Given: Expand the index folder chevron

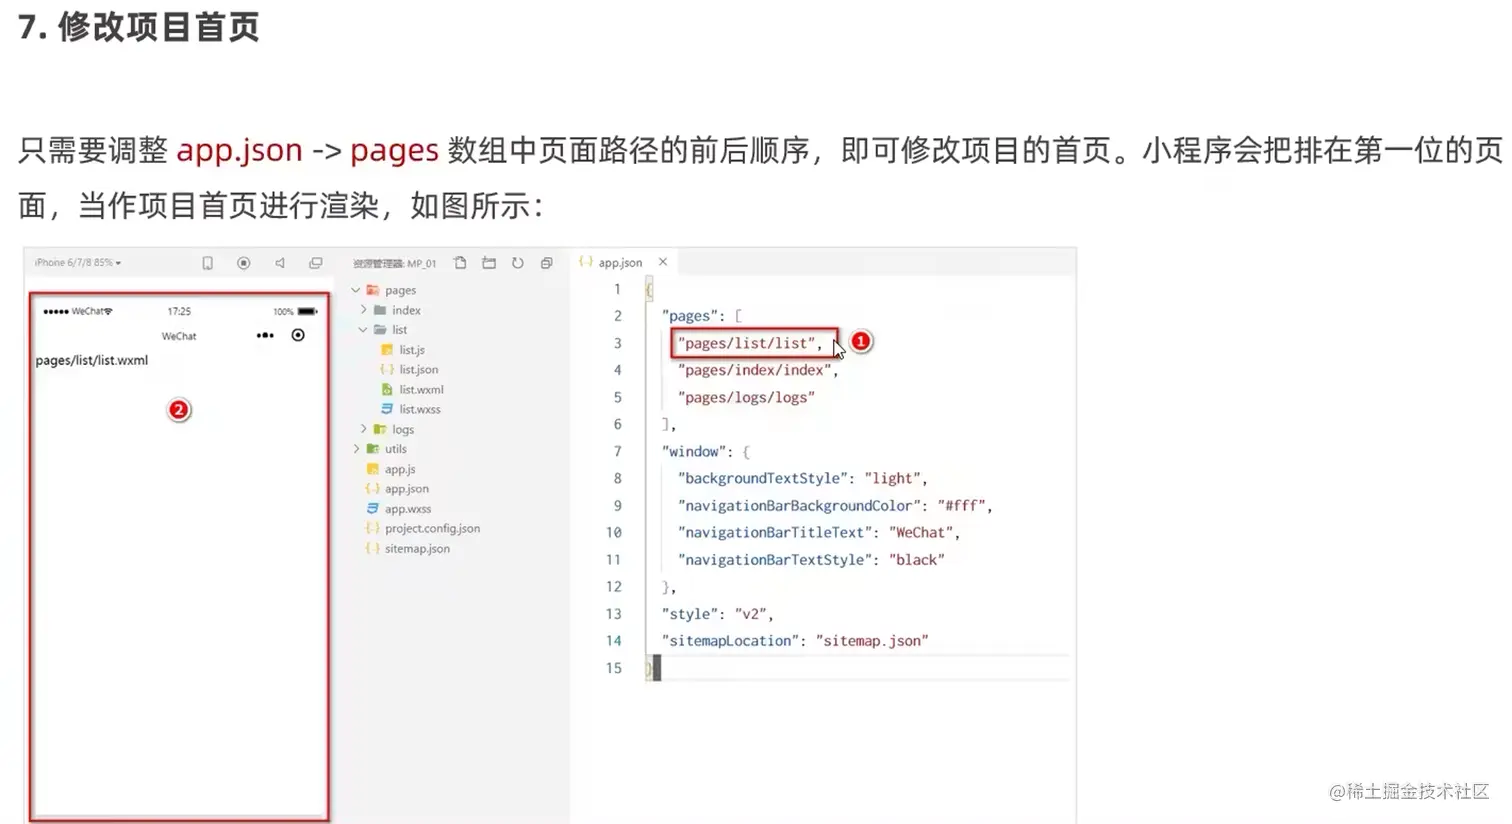Looking at the screenshot, I should (364, 310).
